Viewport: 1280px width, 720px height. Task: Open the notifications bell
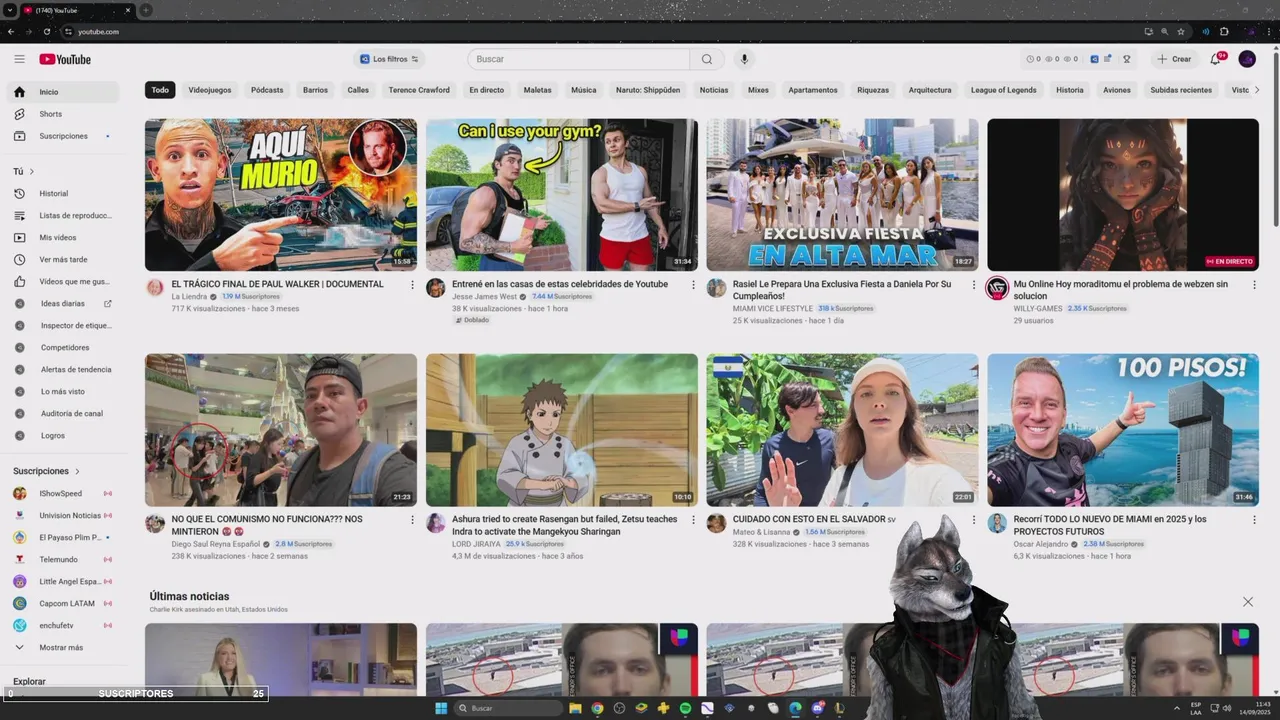click(x=1215, y=59)
